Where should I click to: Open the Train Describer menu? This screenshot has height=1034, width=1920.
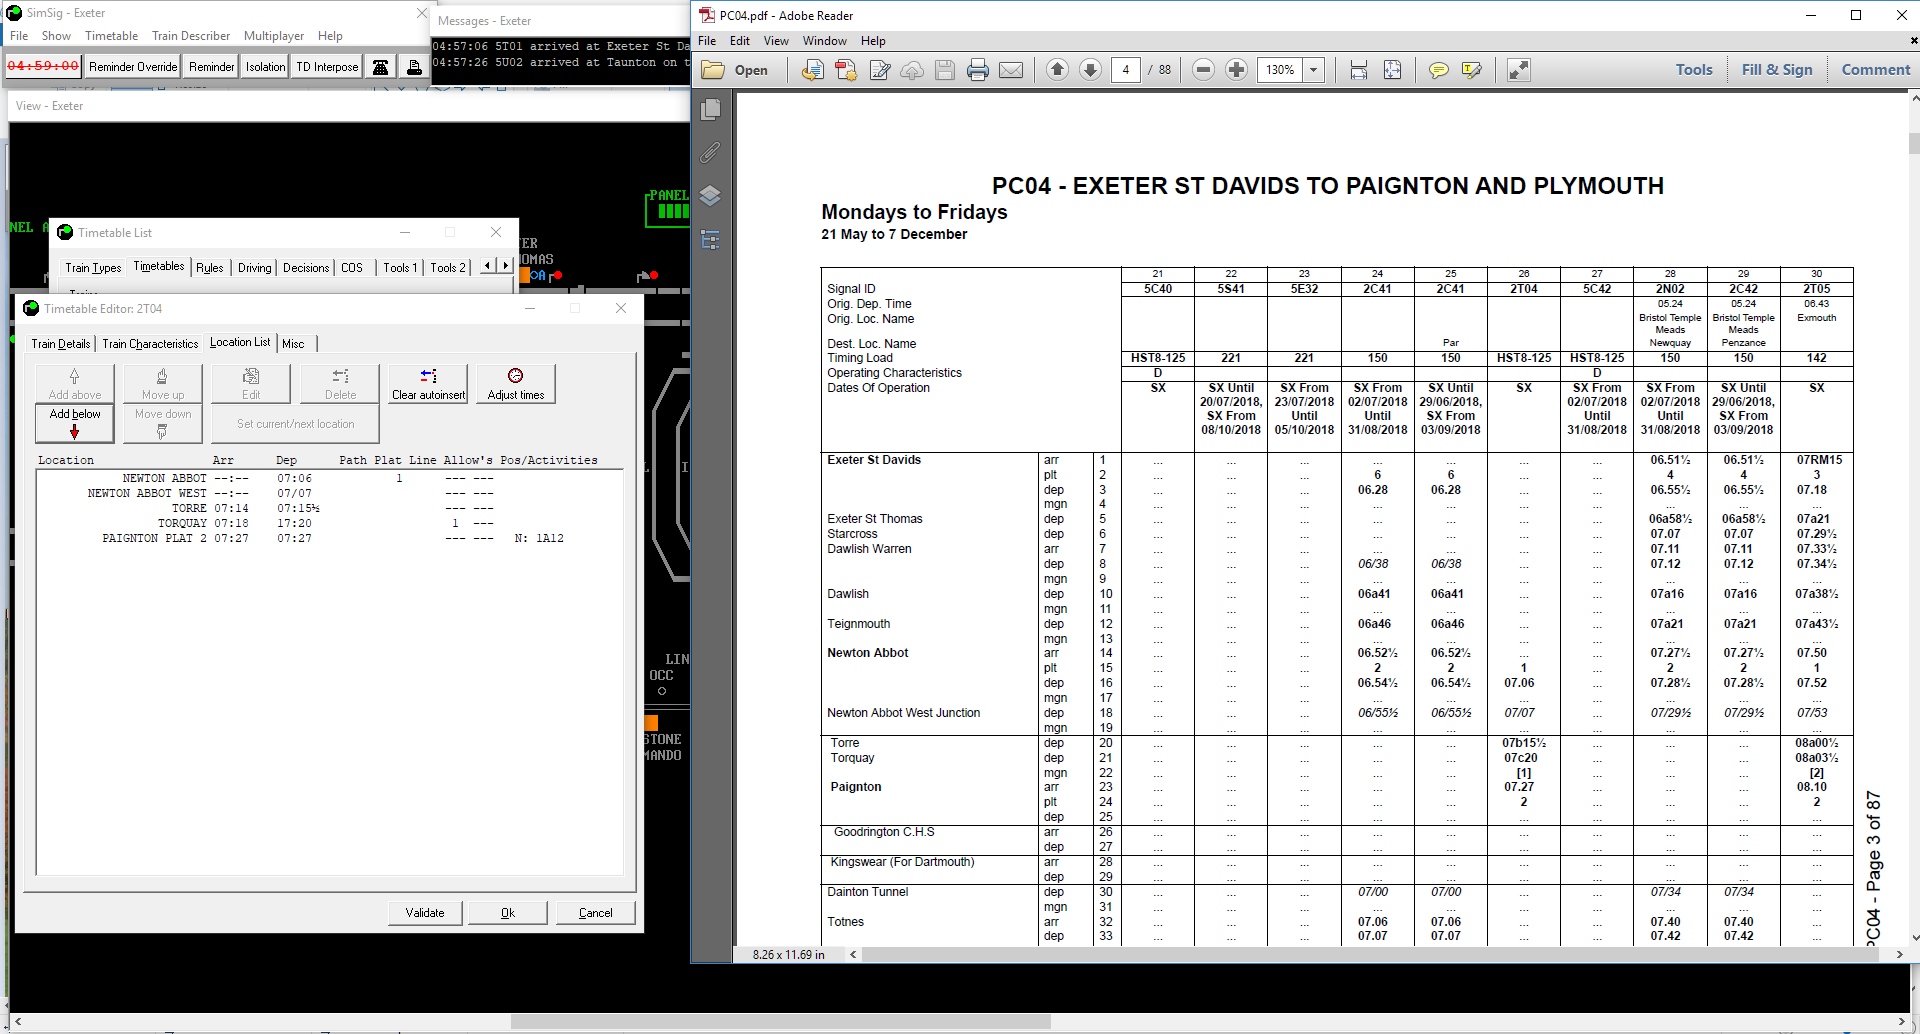(x=191, y=36)
